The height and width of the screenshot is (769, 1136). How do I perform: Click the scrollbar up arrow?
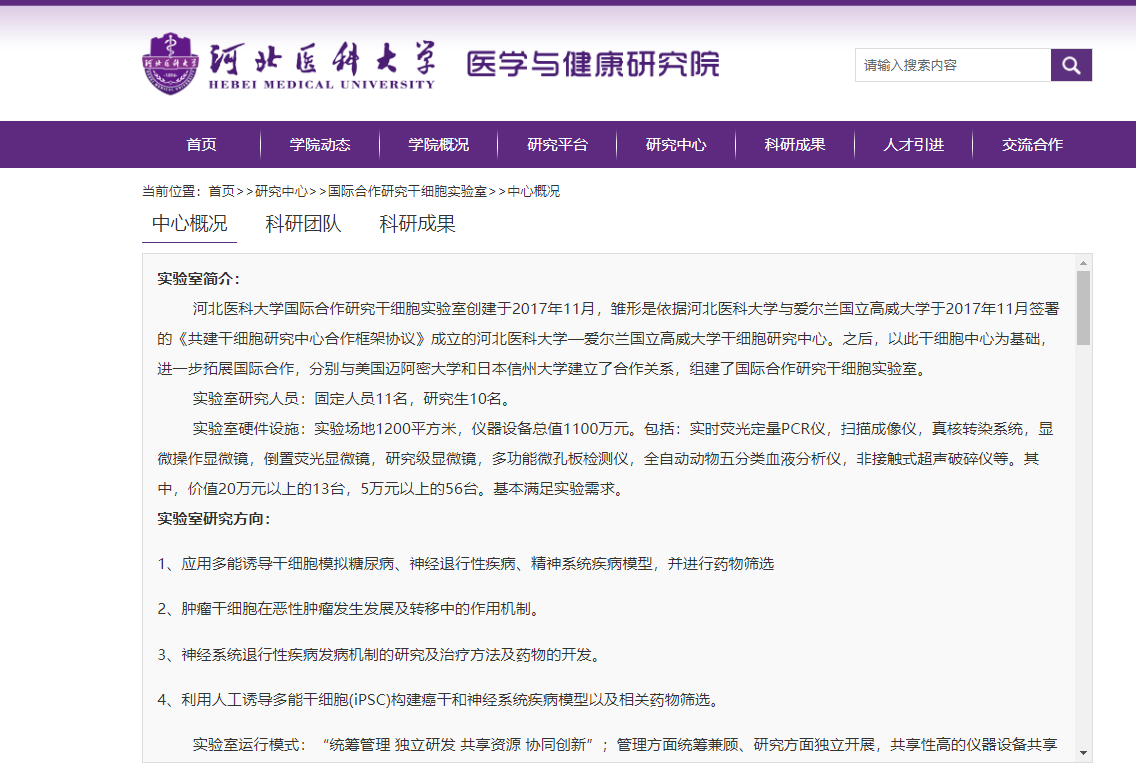point(1083,262)
